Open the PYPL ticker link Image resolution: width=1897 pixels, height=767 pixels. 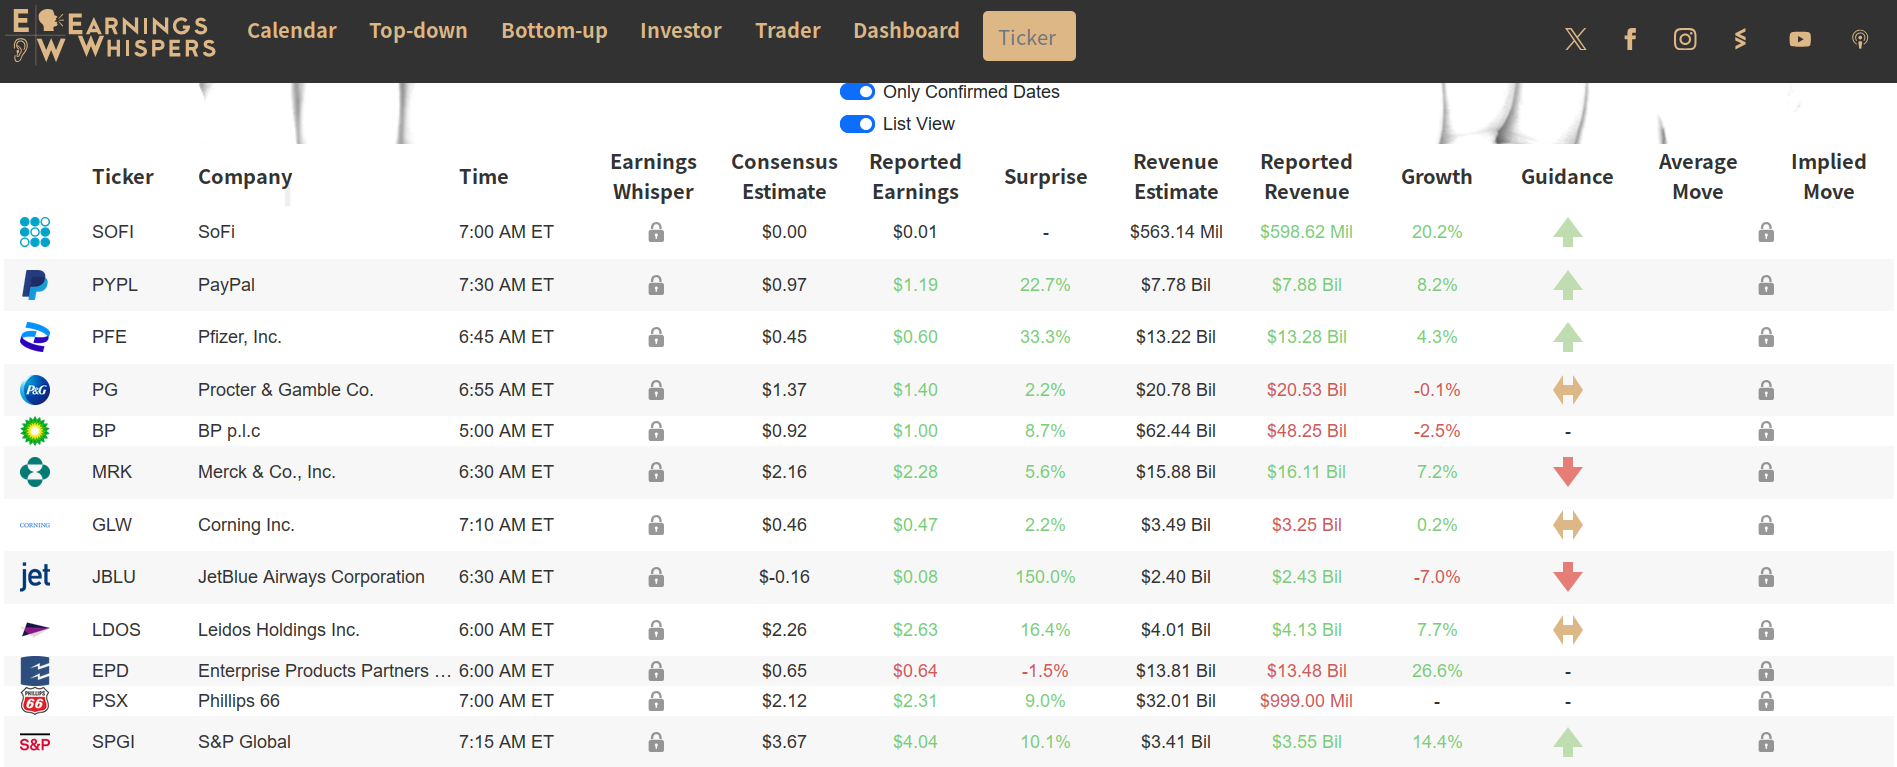click(115, 285)
